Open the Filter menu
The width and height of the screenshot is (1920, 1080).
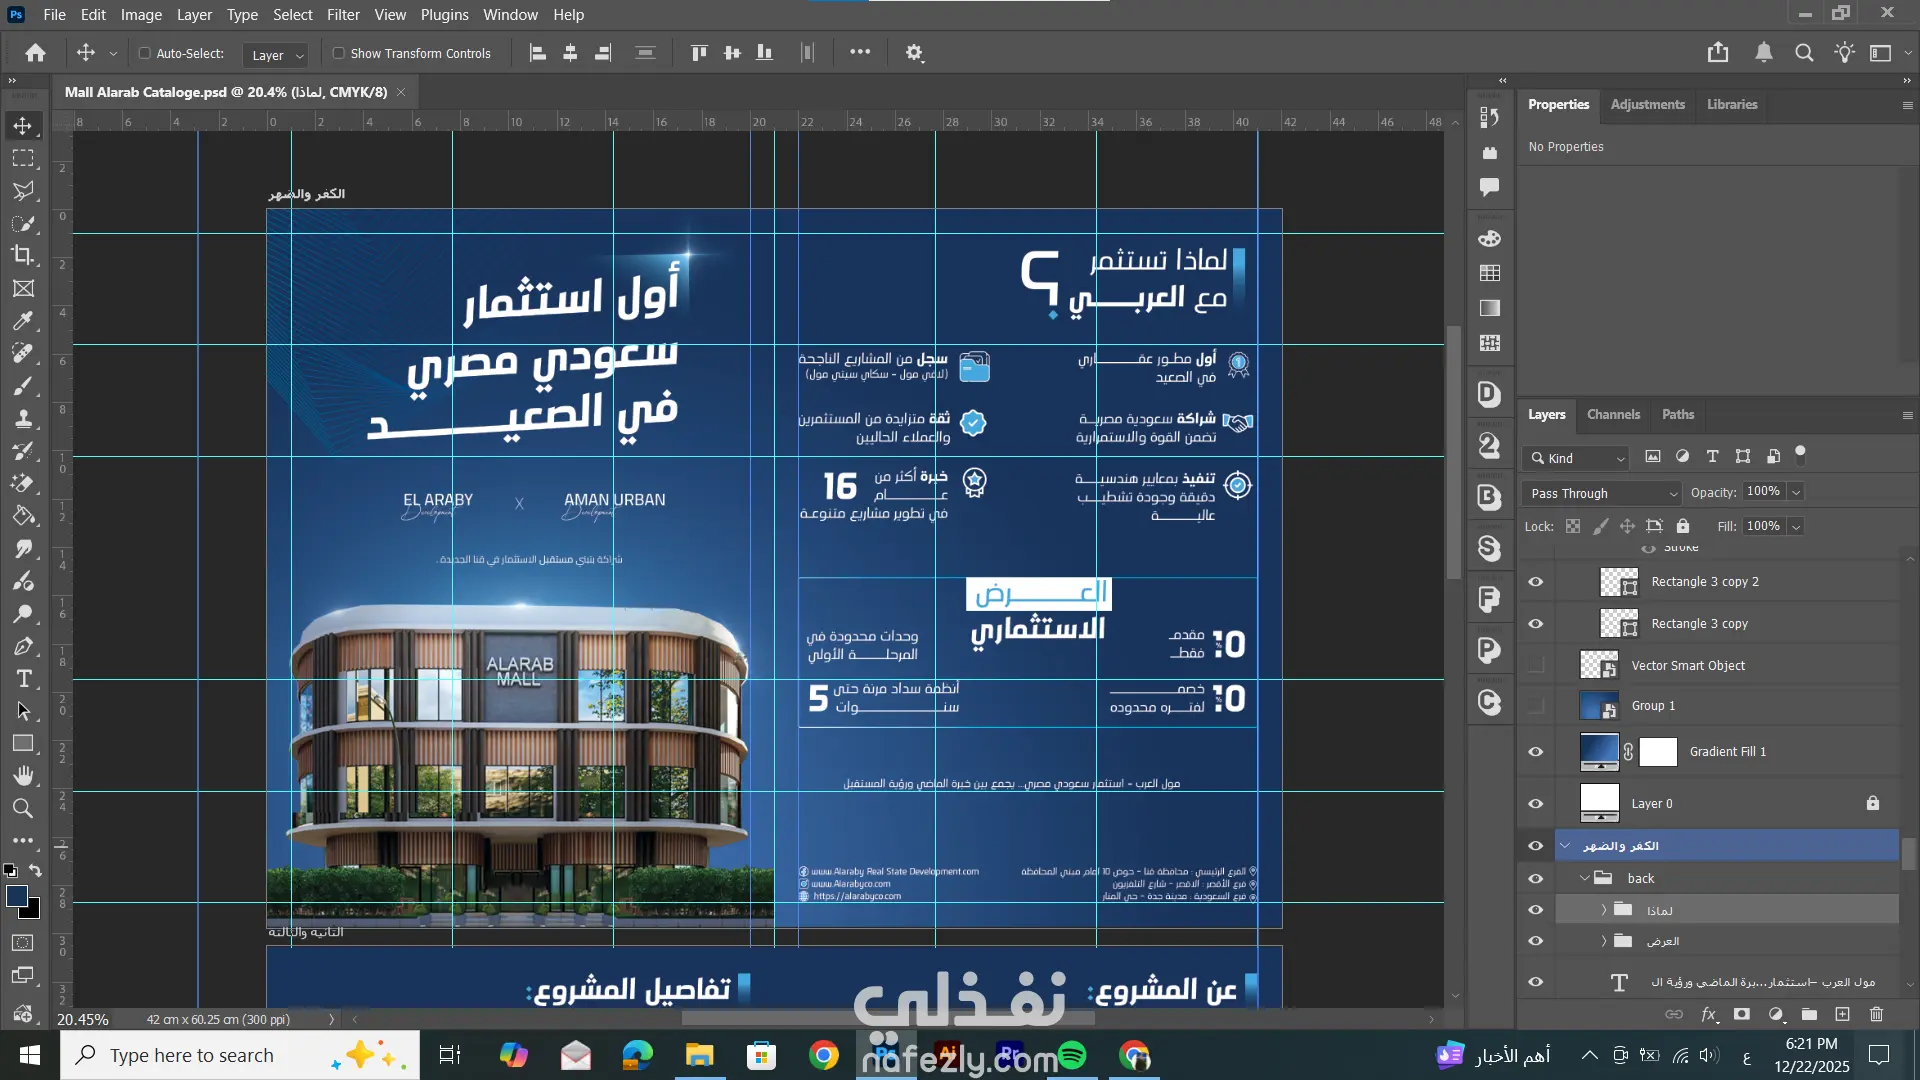(x=343, y=15)
